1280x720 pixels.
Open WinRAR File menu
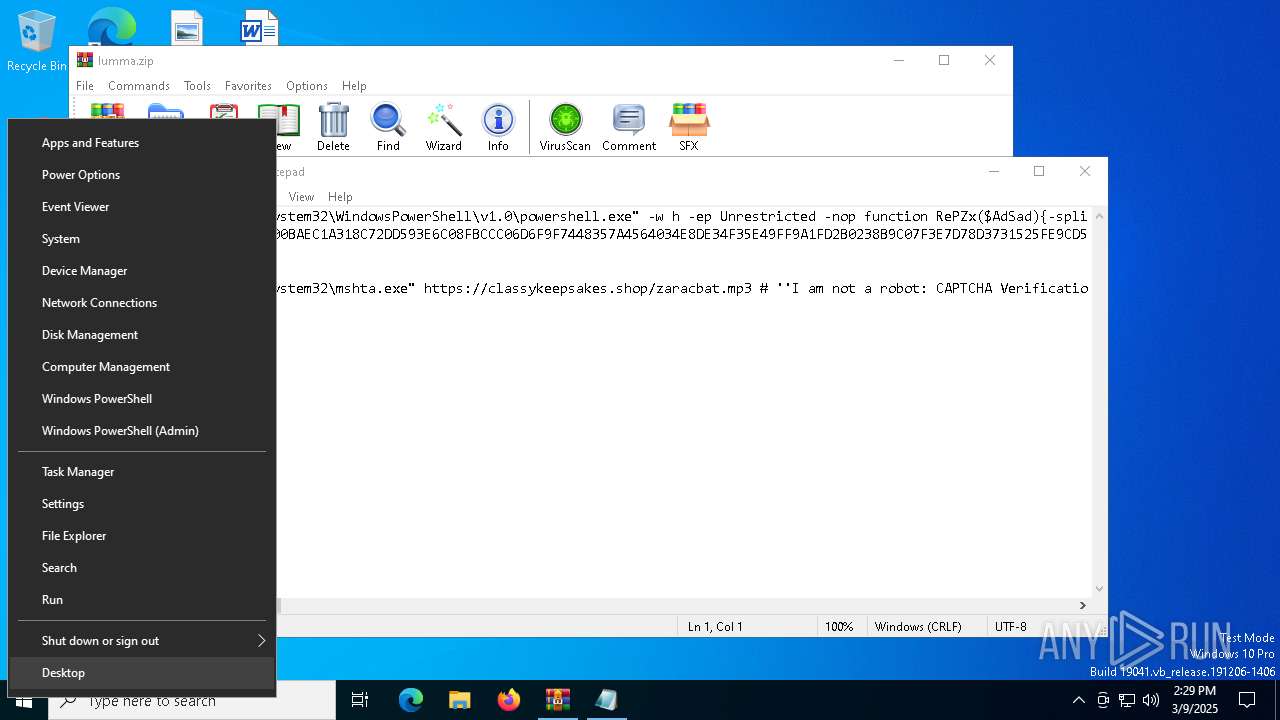click(x=85, y=86)
